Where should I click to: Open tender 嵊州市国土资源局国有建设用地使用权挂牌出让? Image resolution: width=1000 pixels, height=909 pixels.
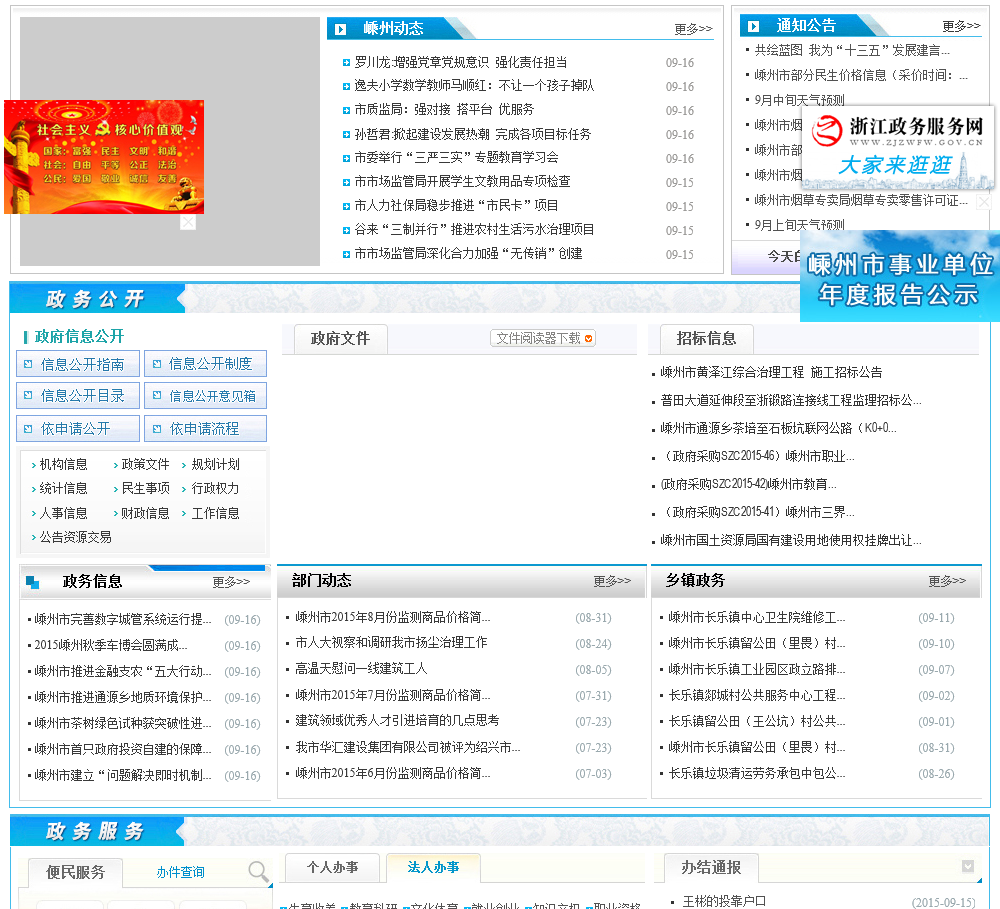791,541
